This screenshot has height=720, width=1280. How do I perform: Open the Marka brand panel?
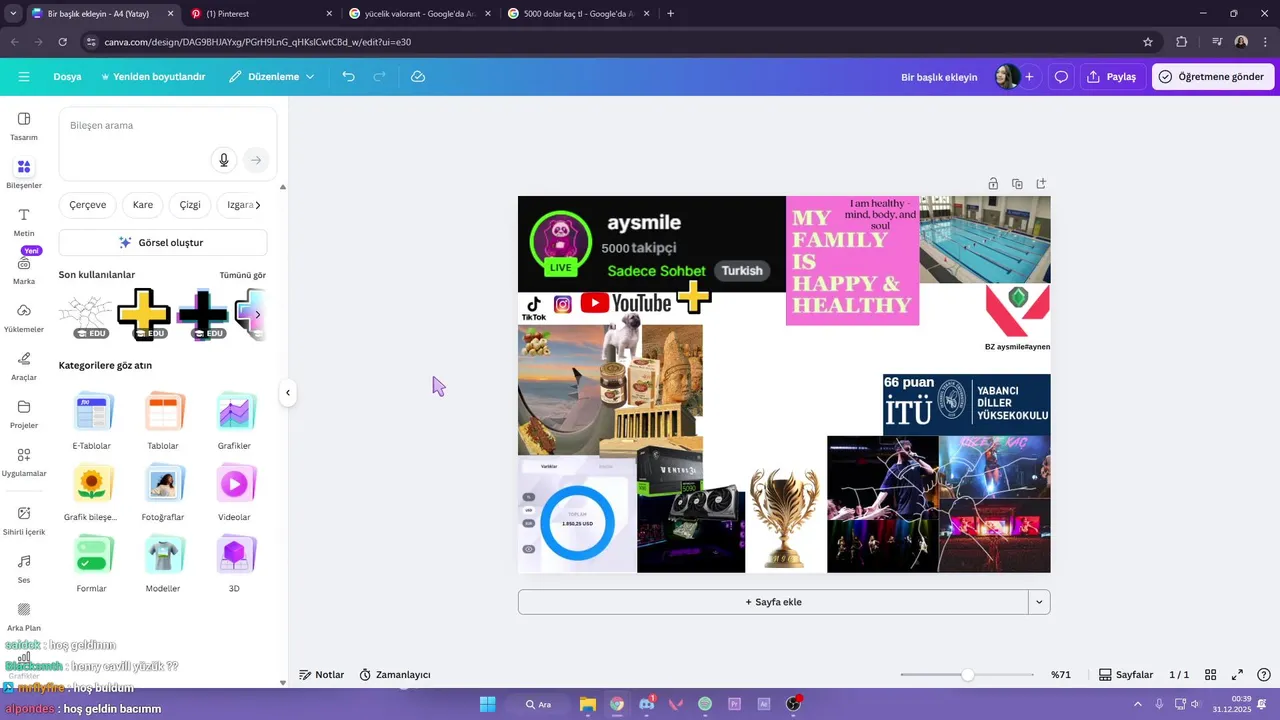tap(24, 270)
